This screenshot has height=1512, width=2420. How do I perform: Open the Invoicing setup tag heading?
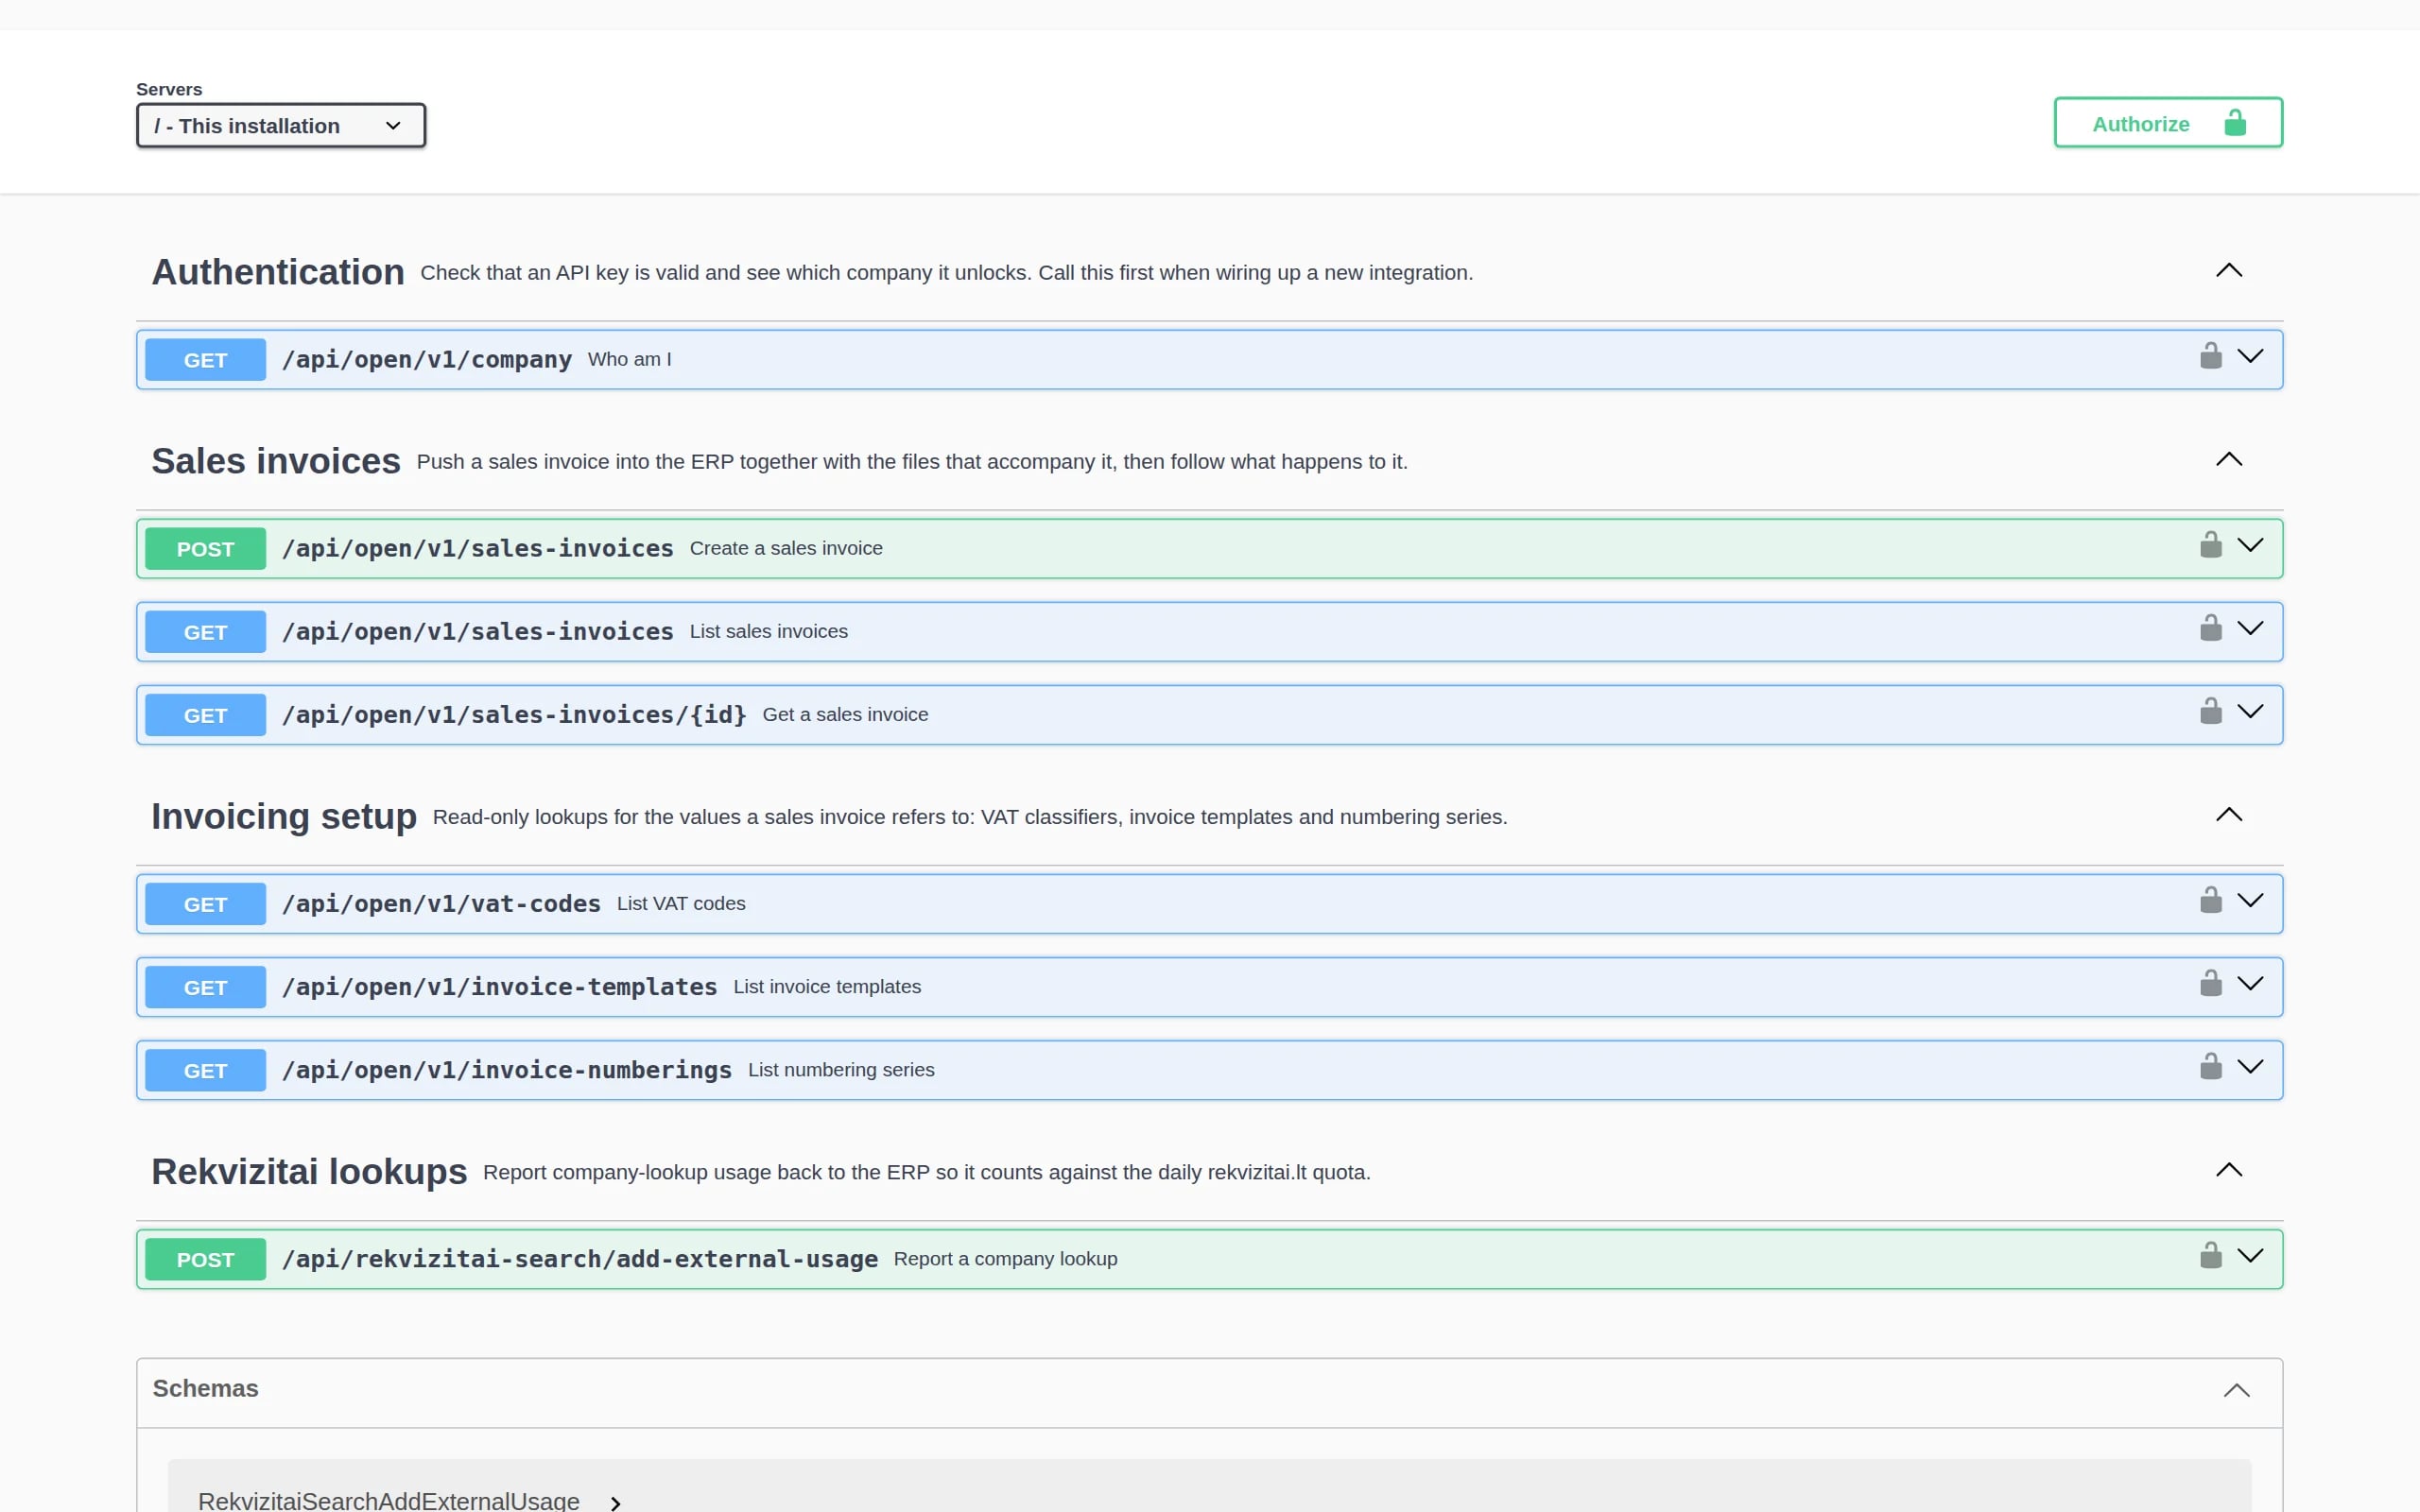[284, 816]
